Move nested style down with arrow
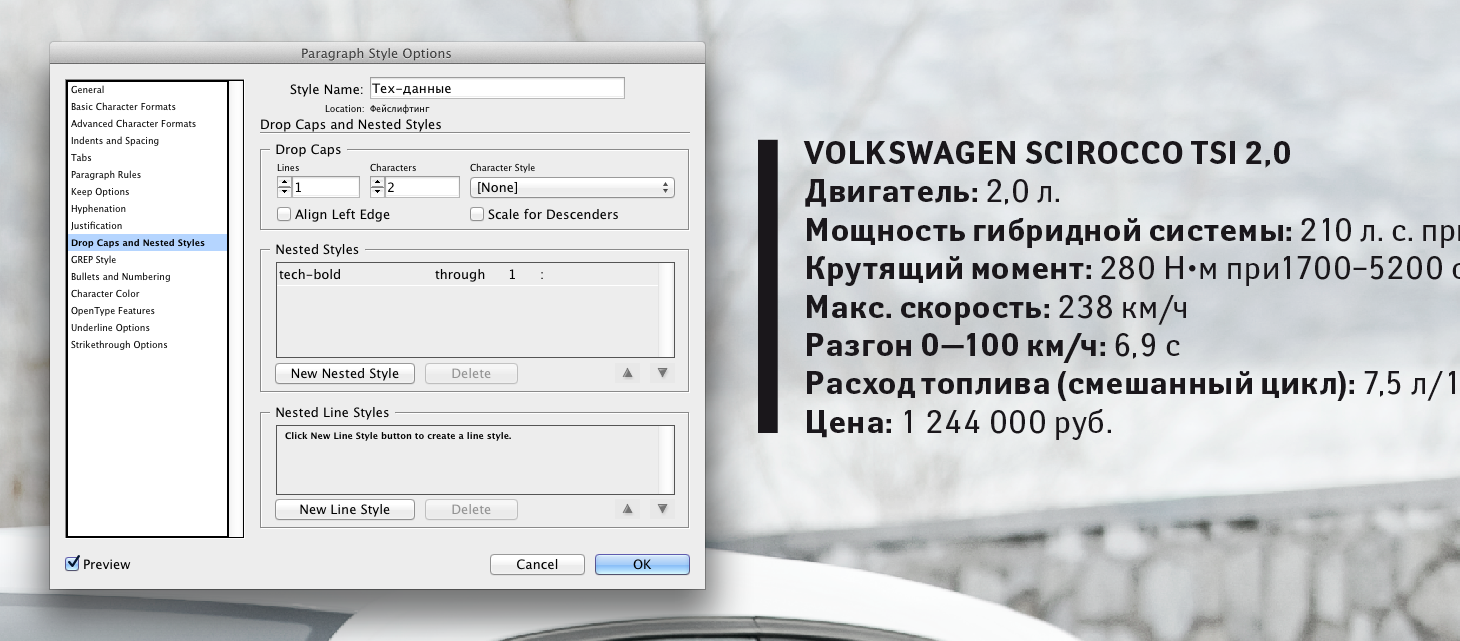This screenshot has height=641, width=1460. (x=662, y=373)
